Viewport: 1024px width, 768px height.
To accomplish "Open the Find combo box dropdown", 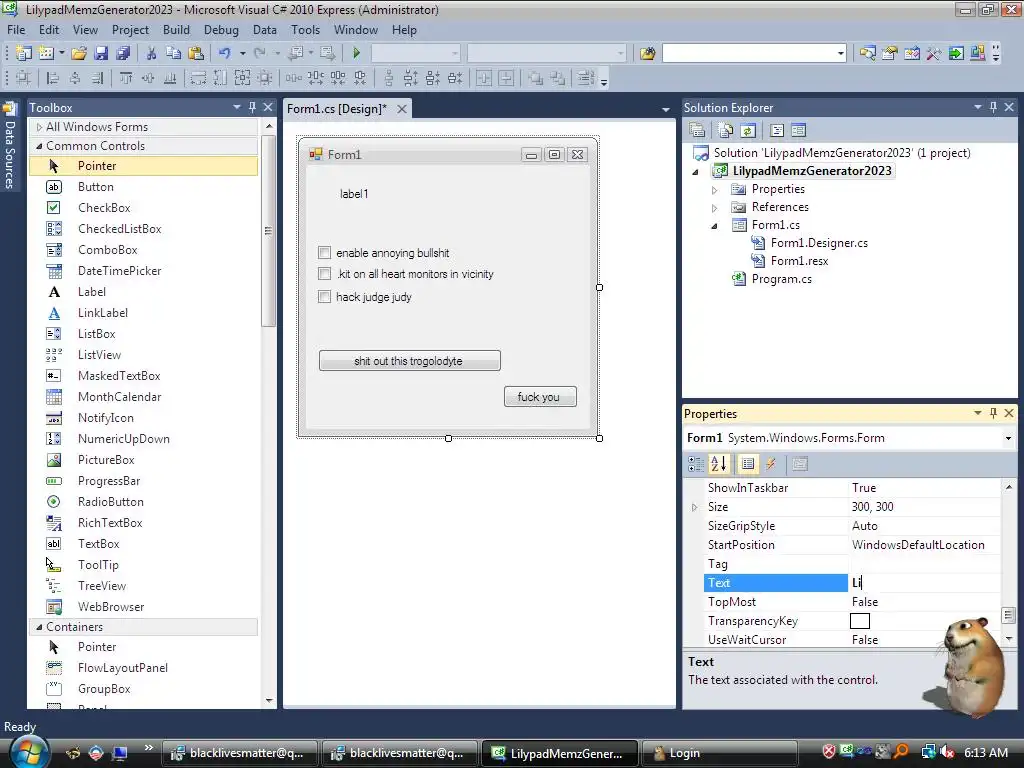I will pos(840,53).
